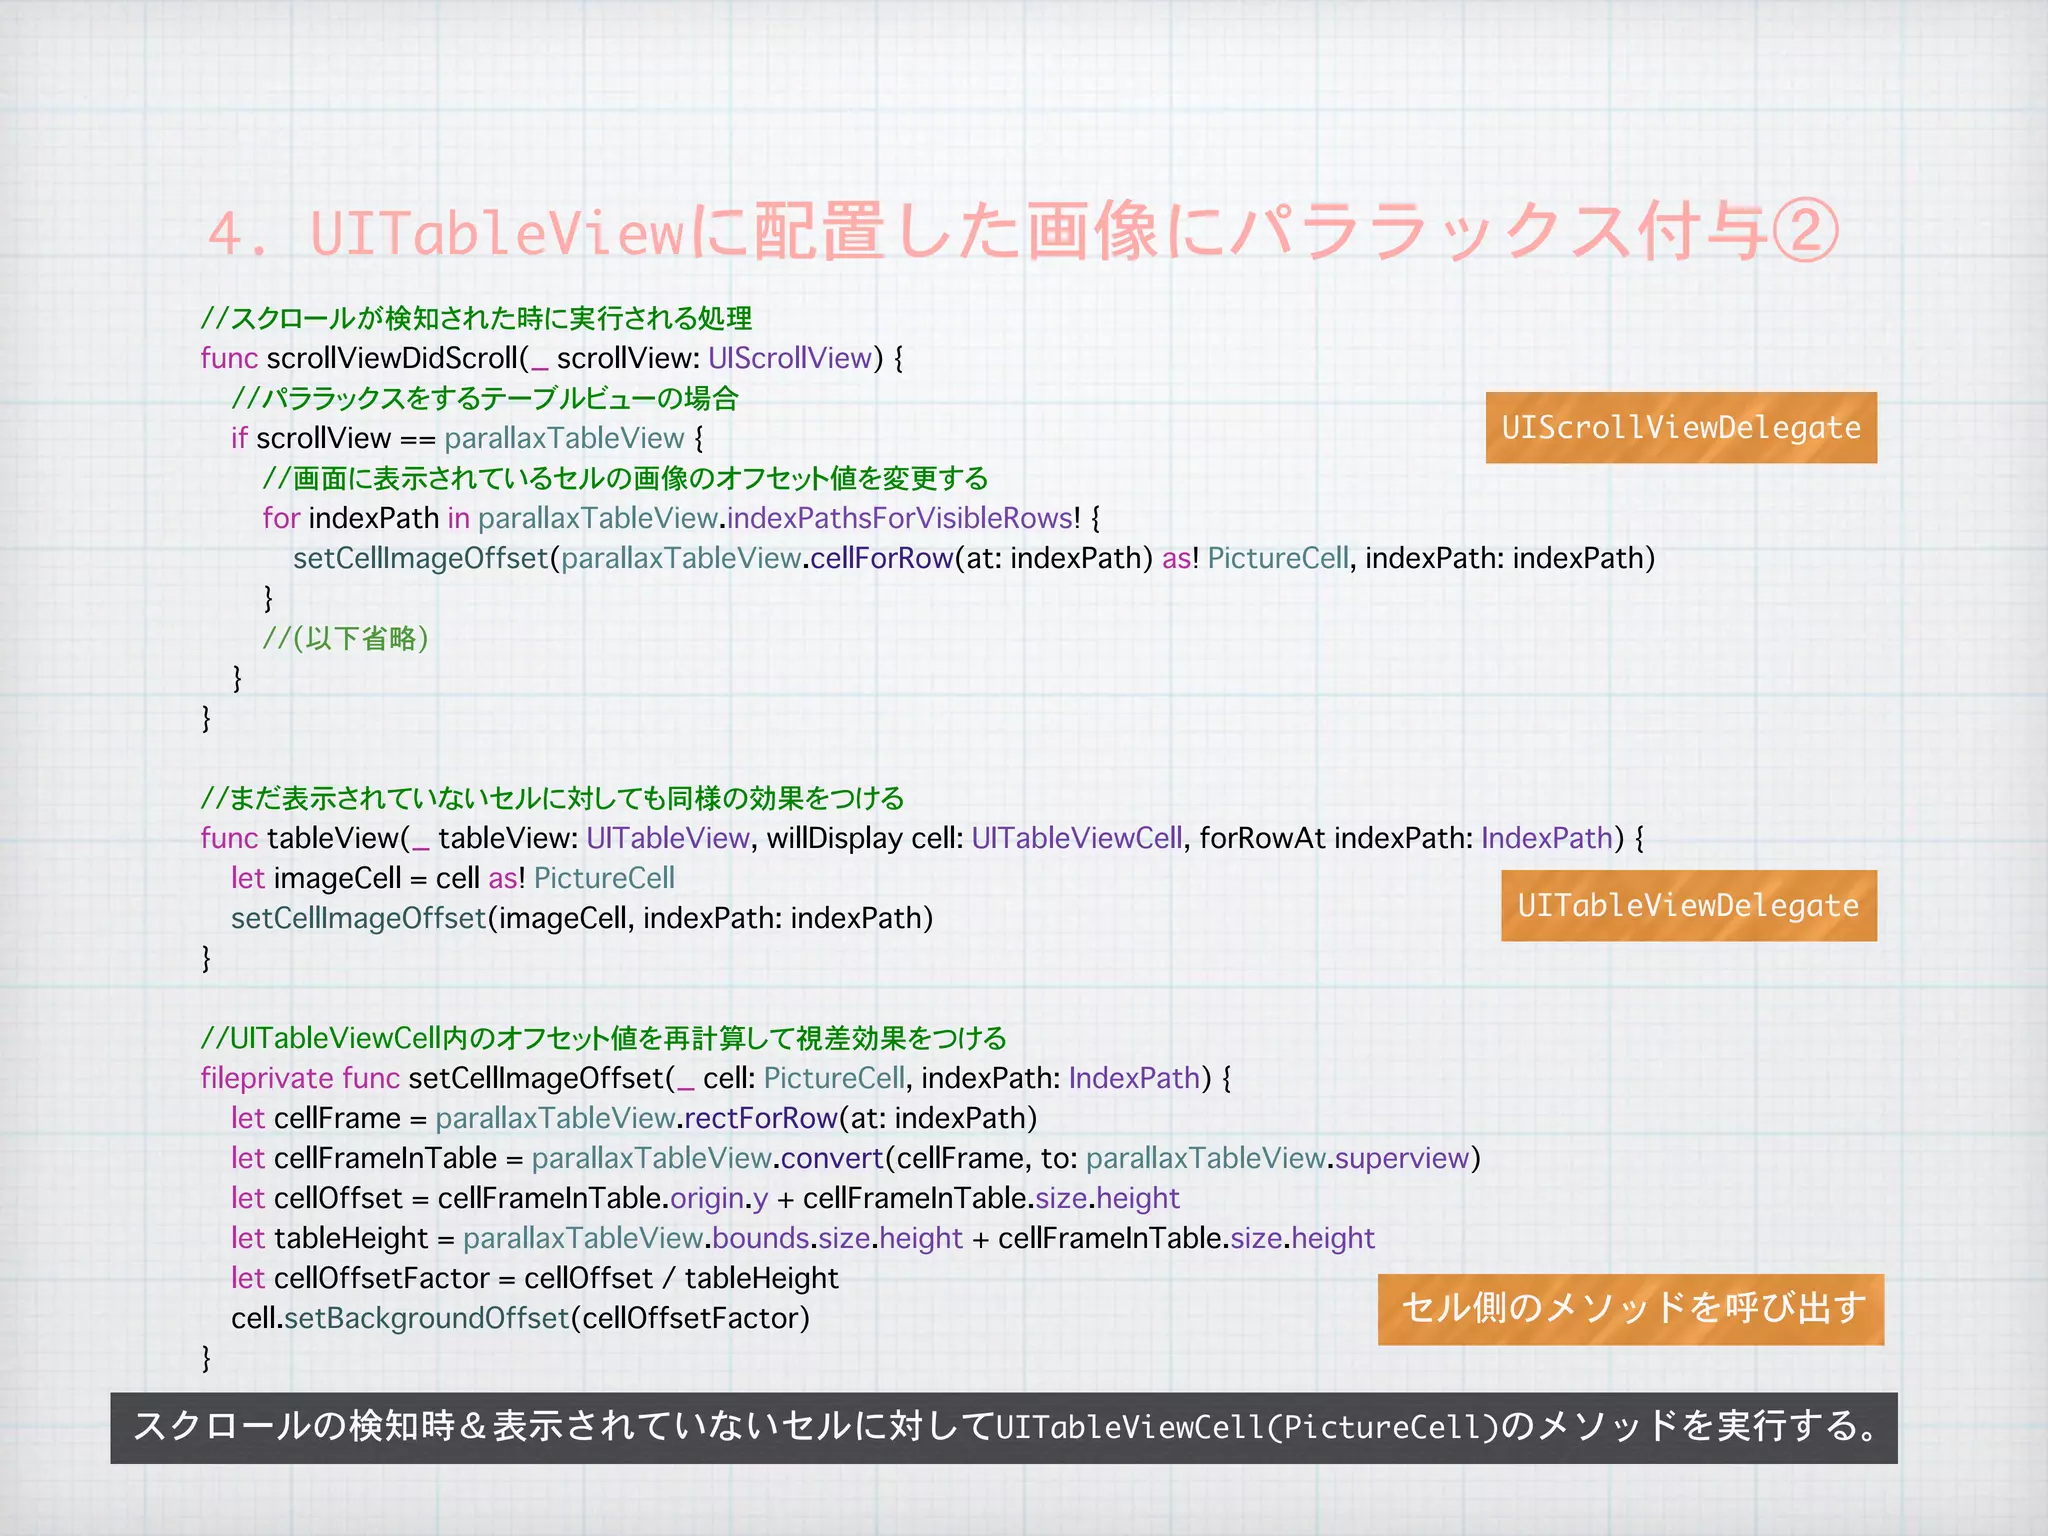Viewport: 2048px width, 1536px height.
Task: Click the orange UITableViewDelegate label
Action: click(x=1689, y=906)
